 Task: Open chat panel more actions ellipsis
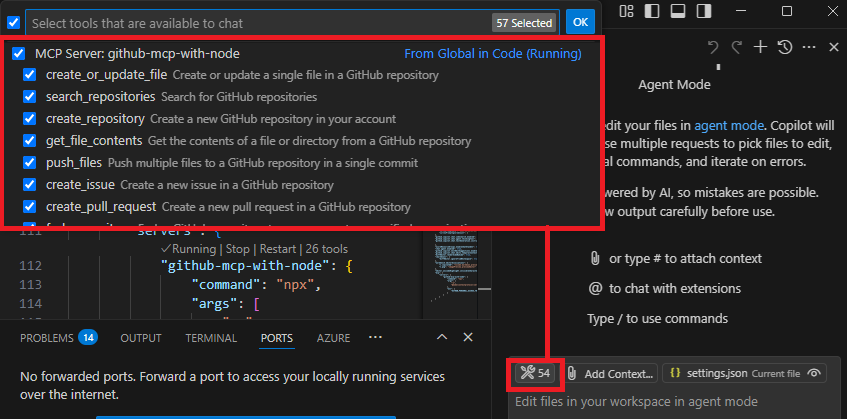[809, 48]
